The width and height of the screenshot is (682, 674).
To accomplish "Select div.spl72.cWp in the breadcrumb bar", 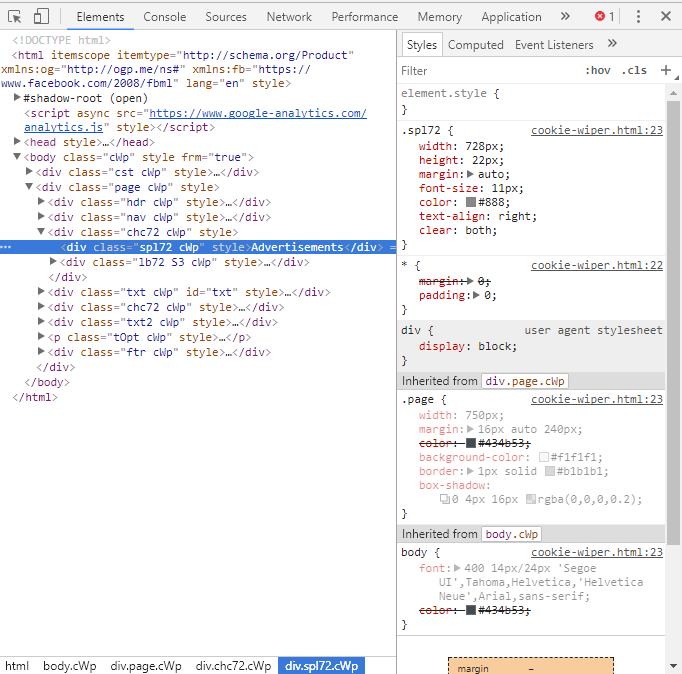I will coord(321,666).
